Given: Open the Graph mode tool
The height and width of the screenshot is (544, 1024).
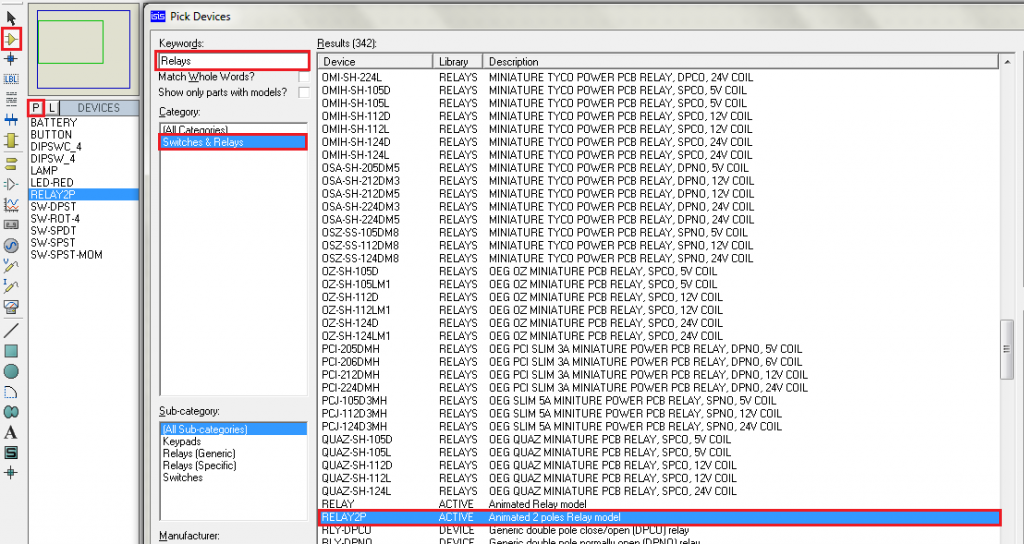Looking at the screenshot, I should click(11, 204).
